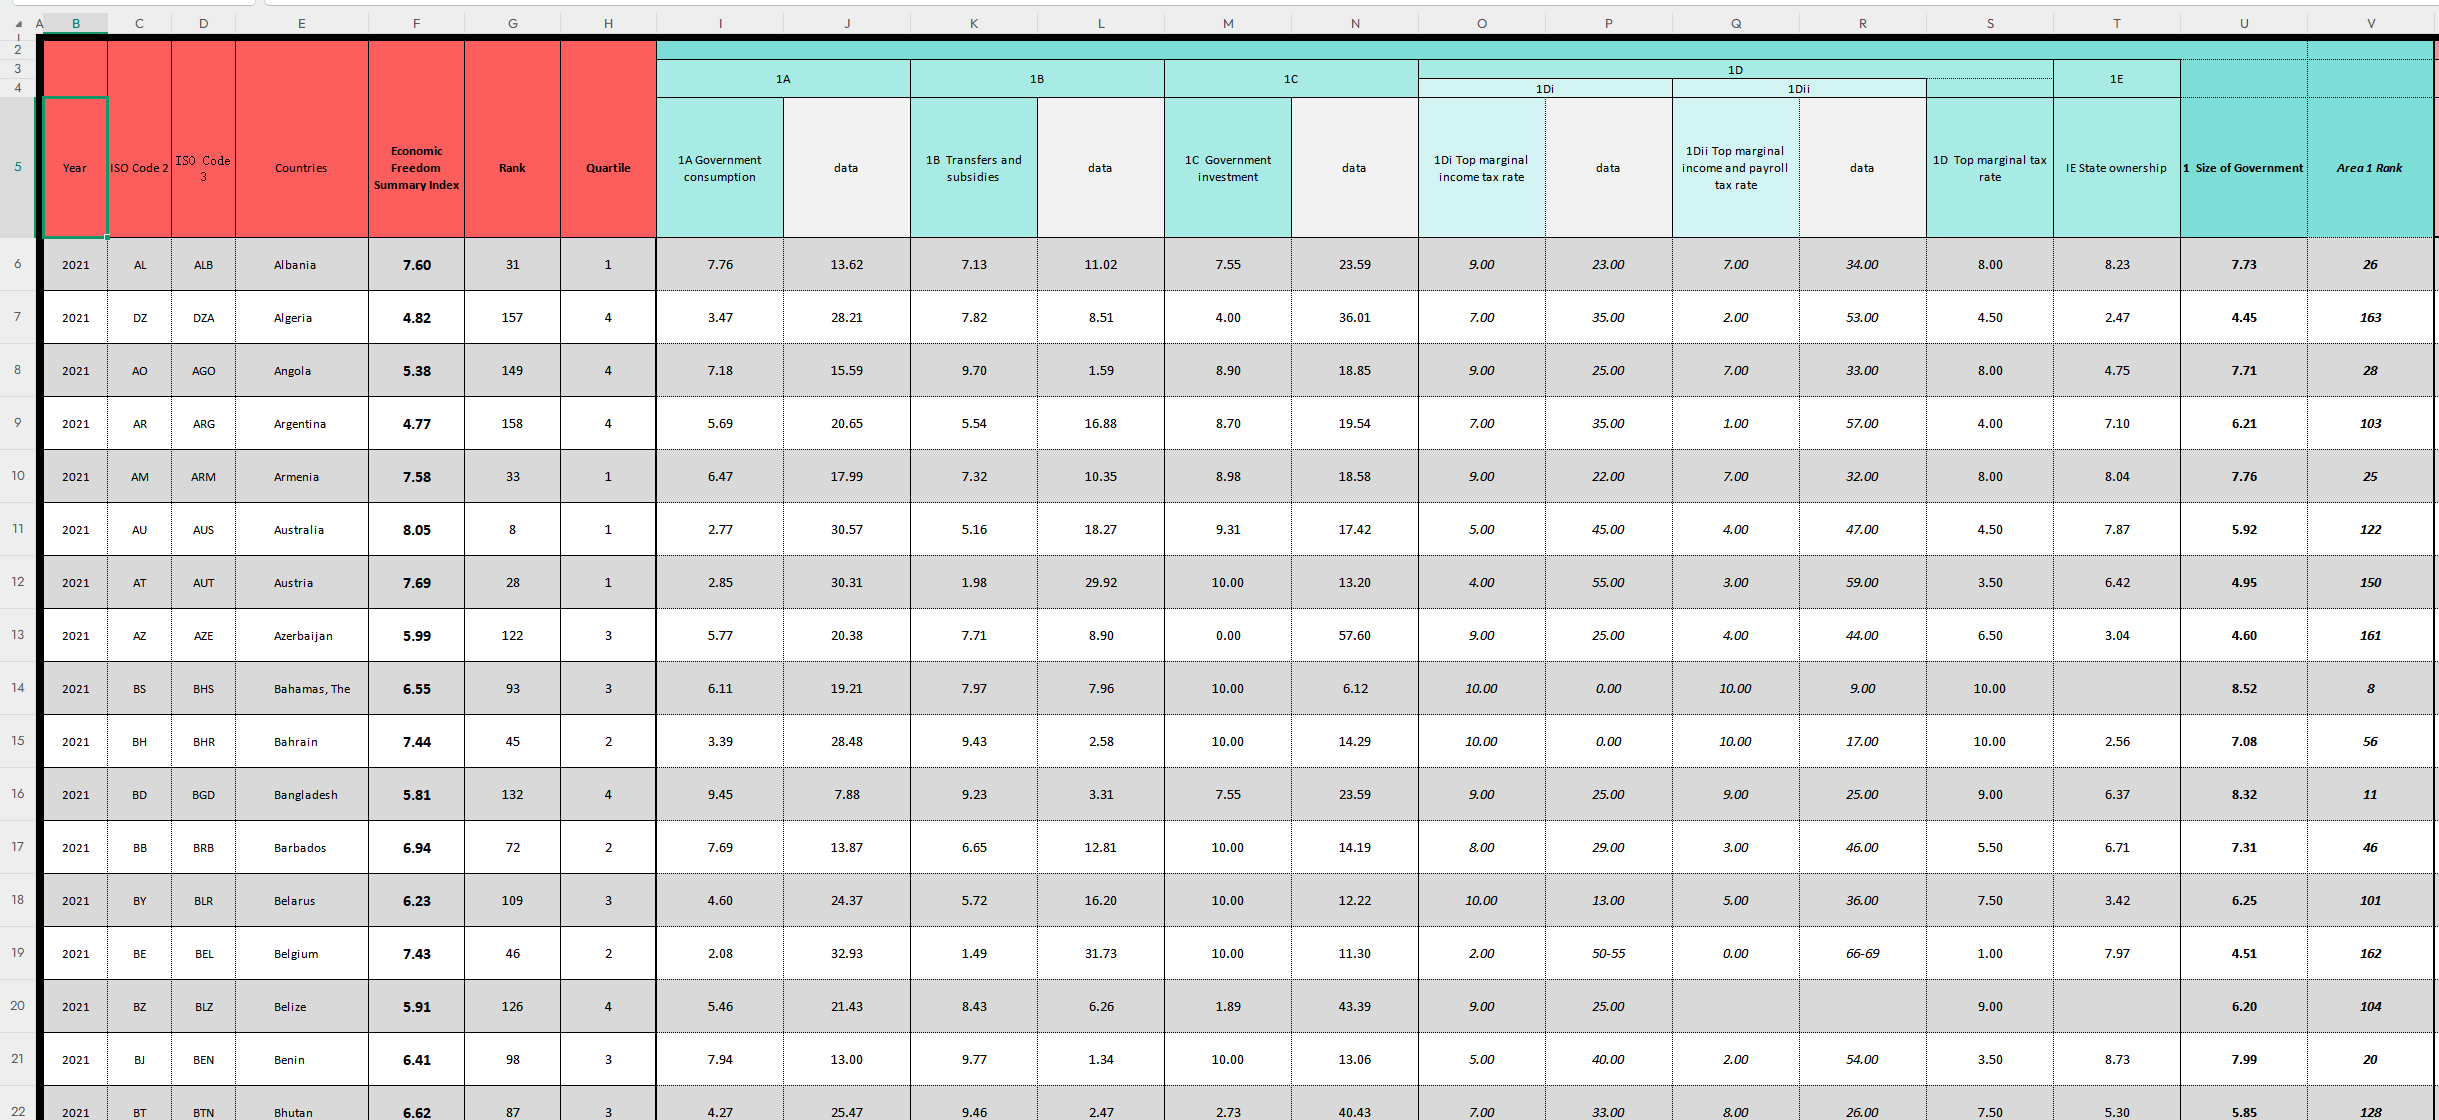Click Argentina's summary index value 4.77

coord(416,424)
